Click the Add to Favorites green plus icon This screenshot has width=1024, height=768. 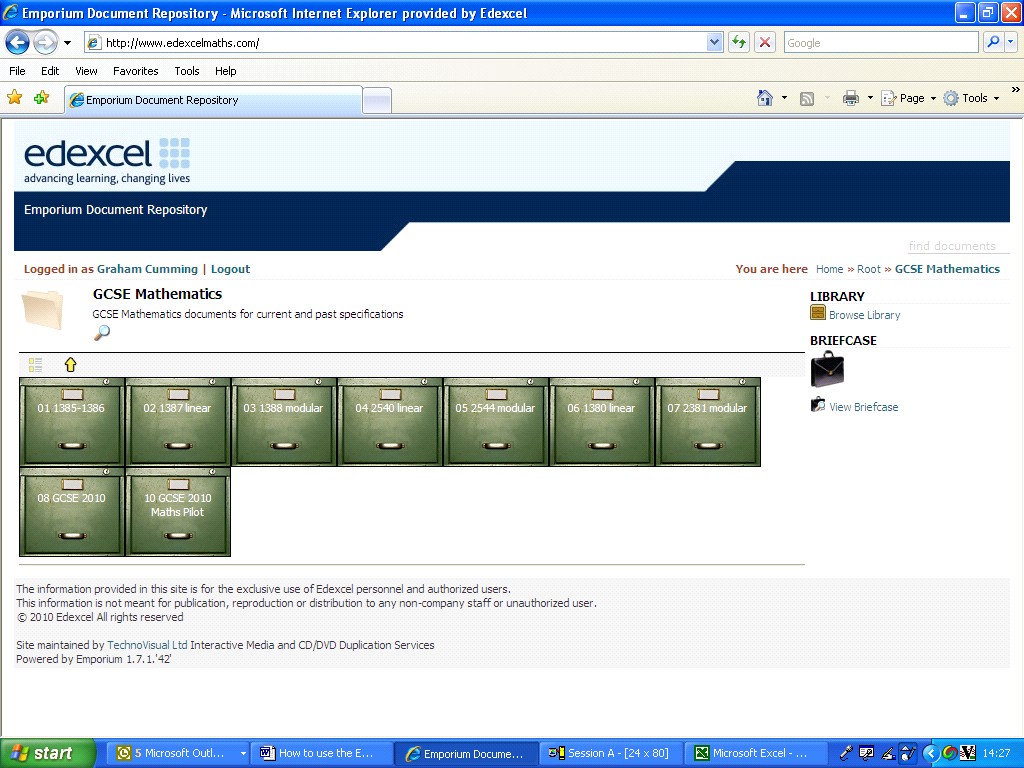click(40, 97)
